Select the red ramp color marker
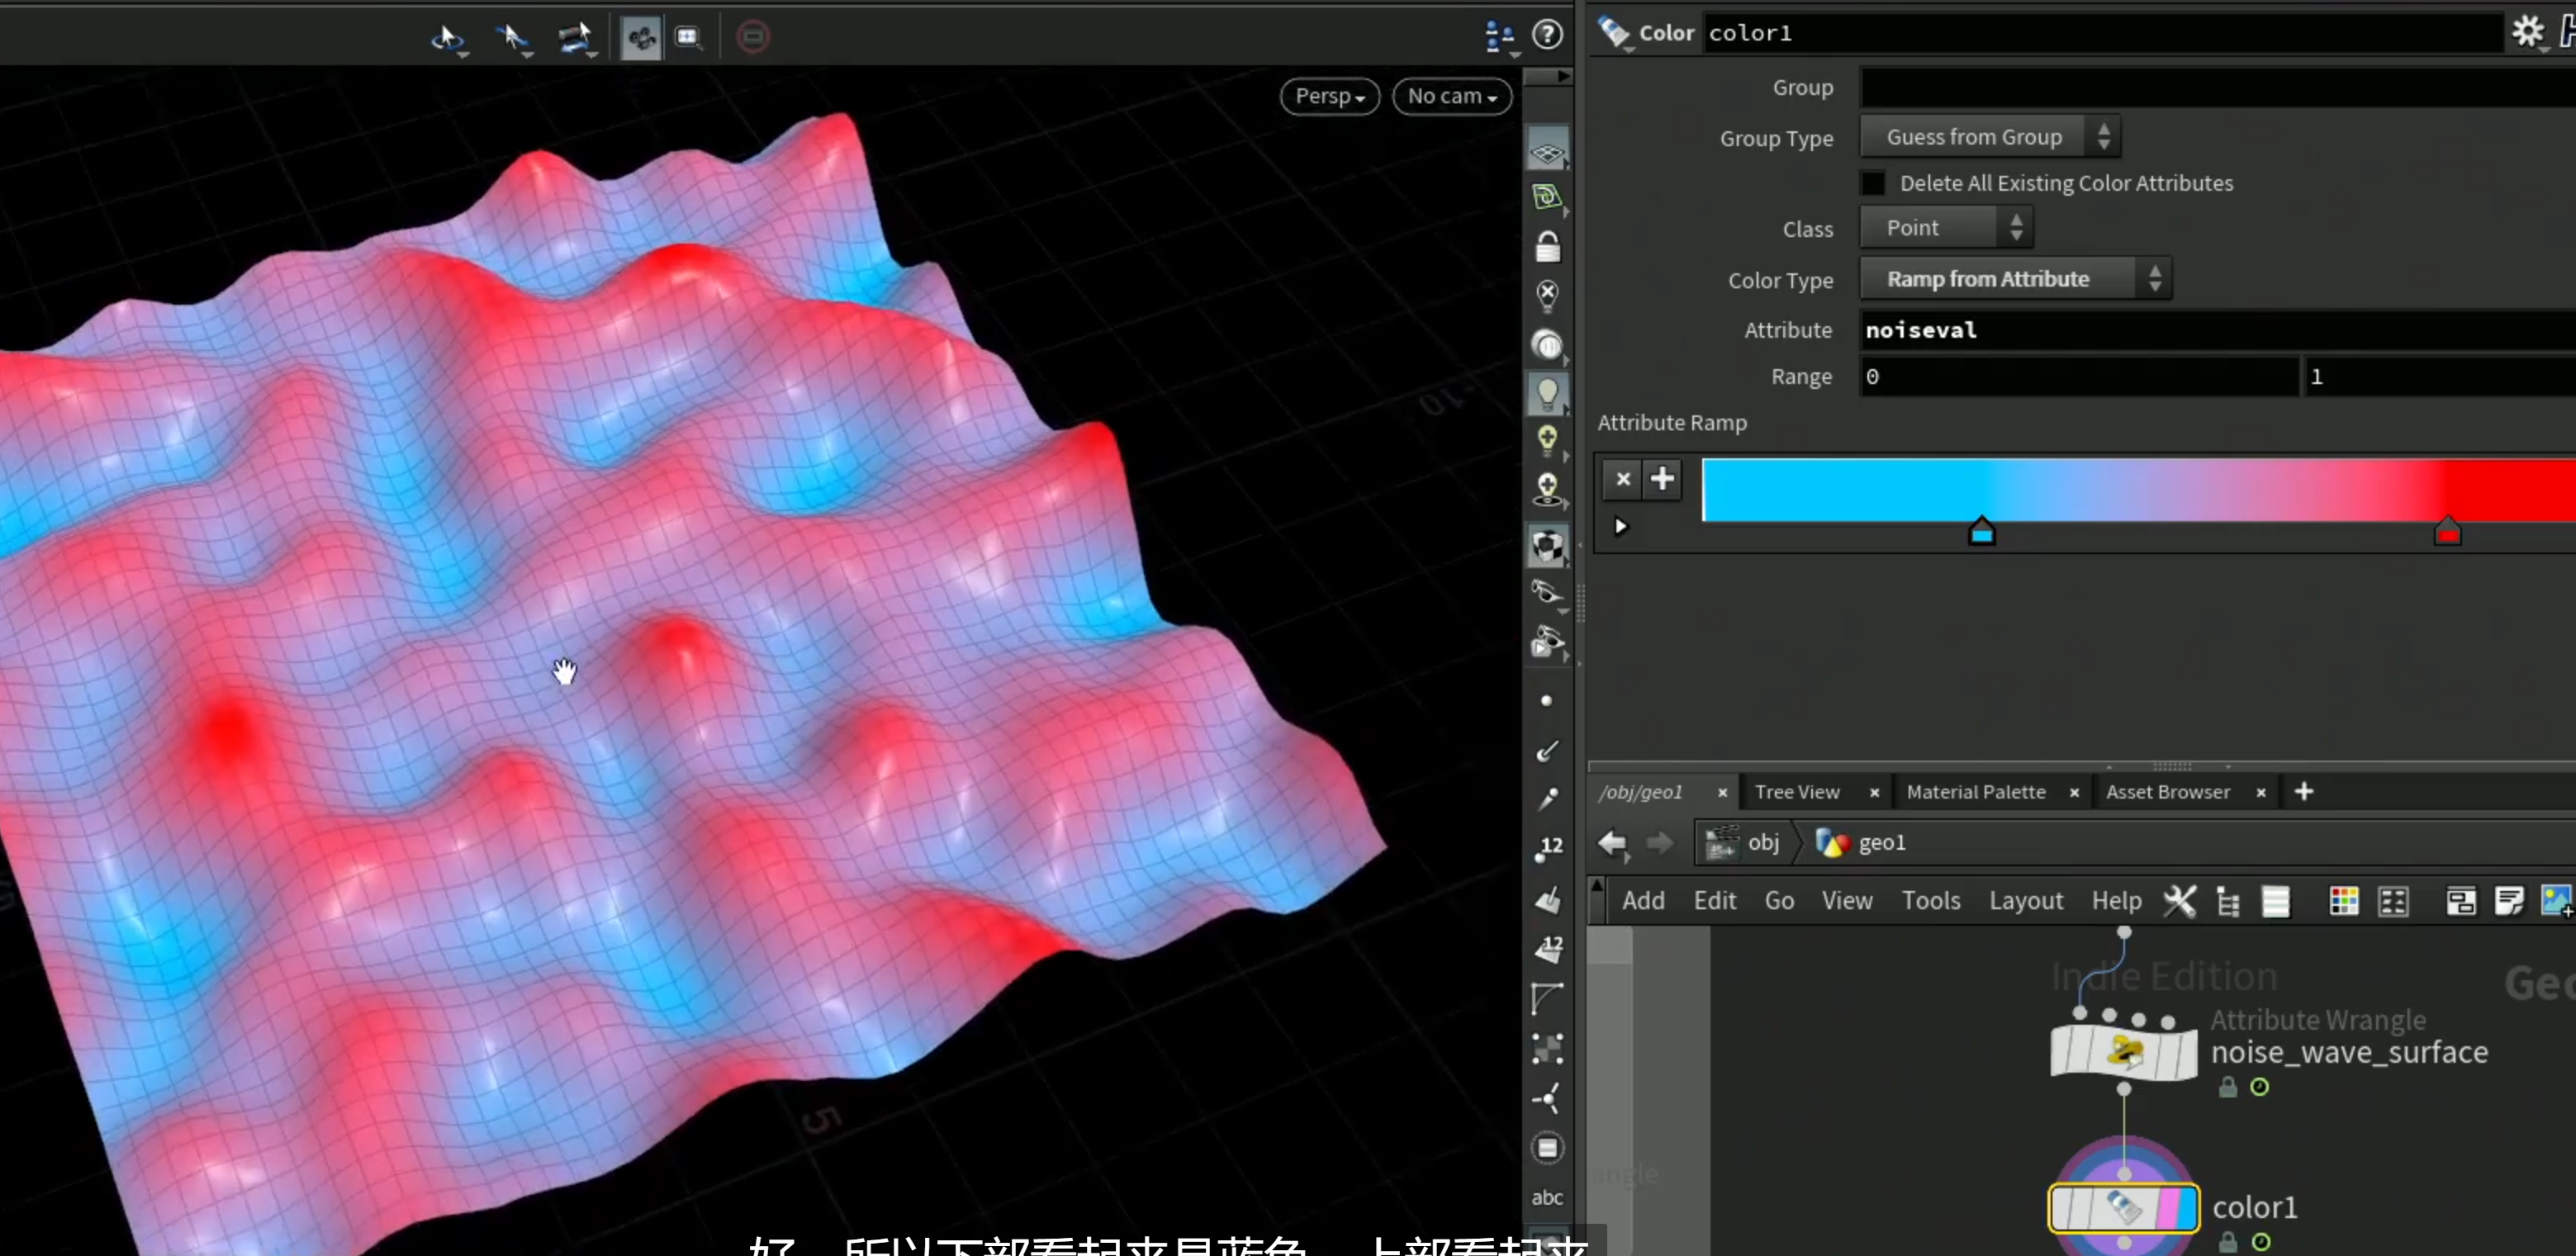This screenshot has width=2576, height=1256. [2447, 531]
